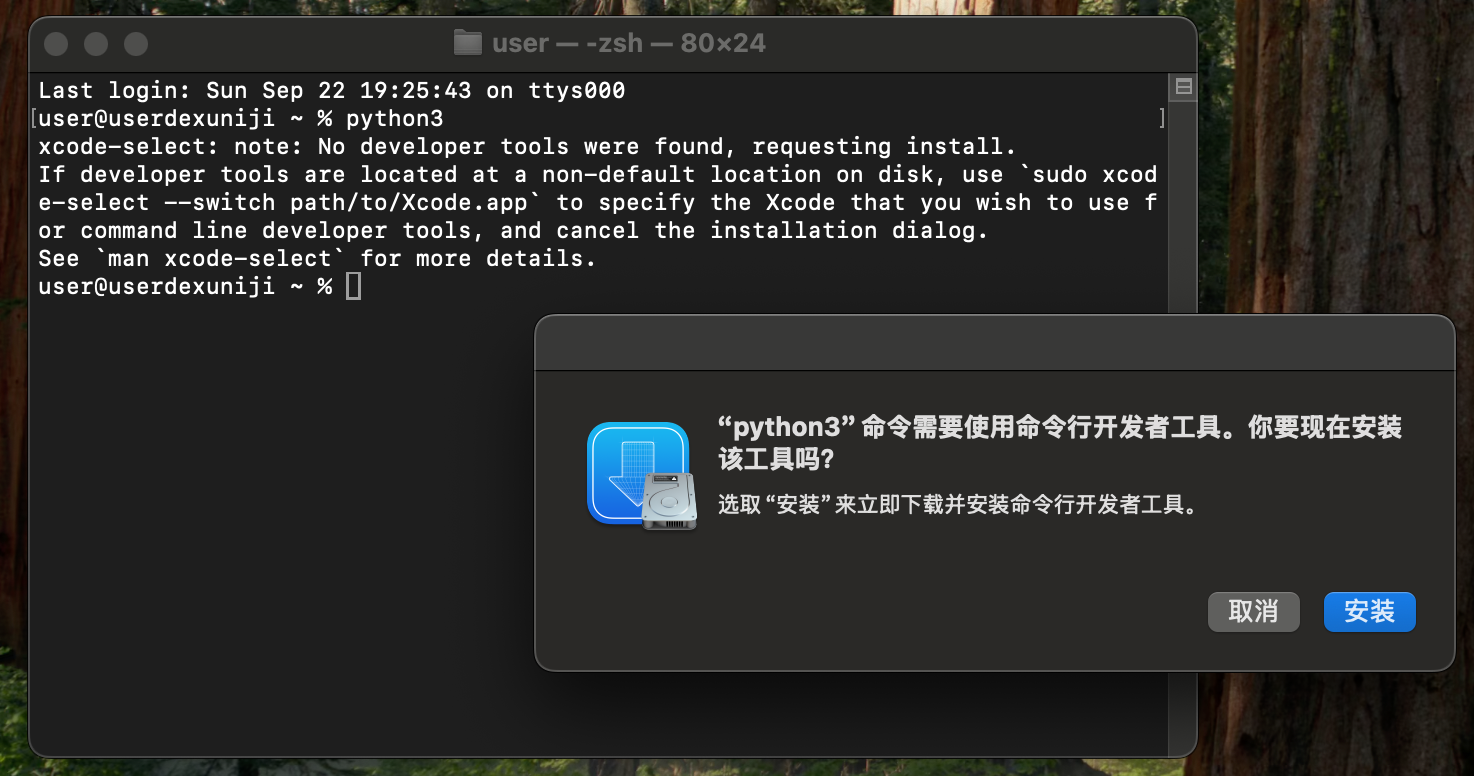Screen dimensions: 1474x776
Task: Click the green zoom button of Terminal
Action: tap(134, 44)
